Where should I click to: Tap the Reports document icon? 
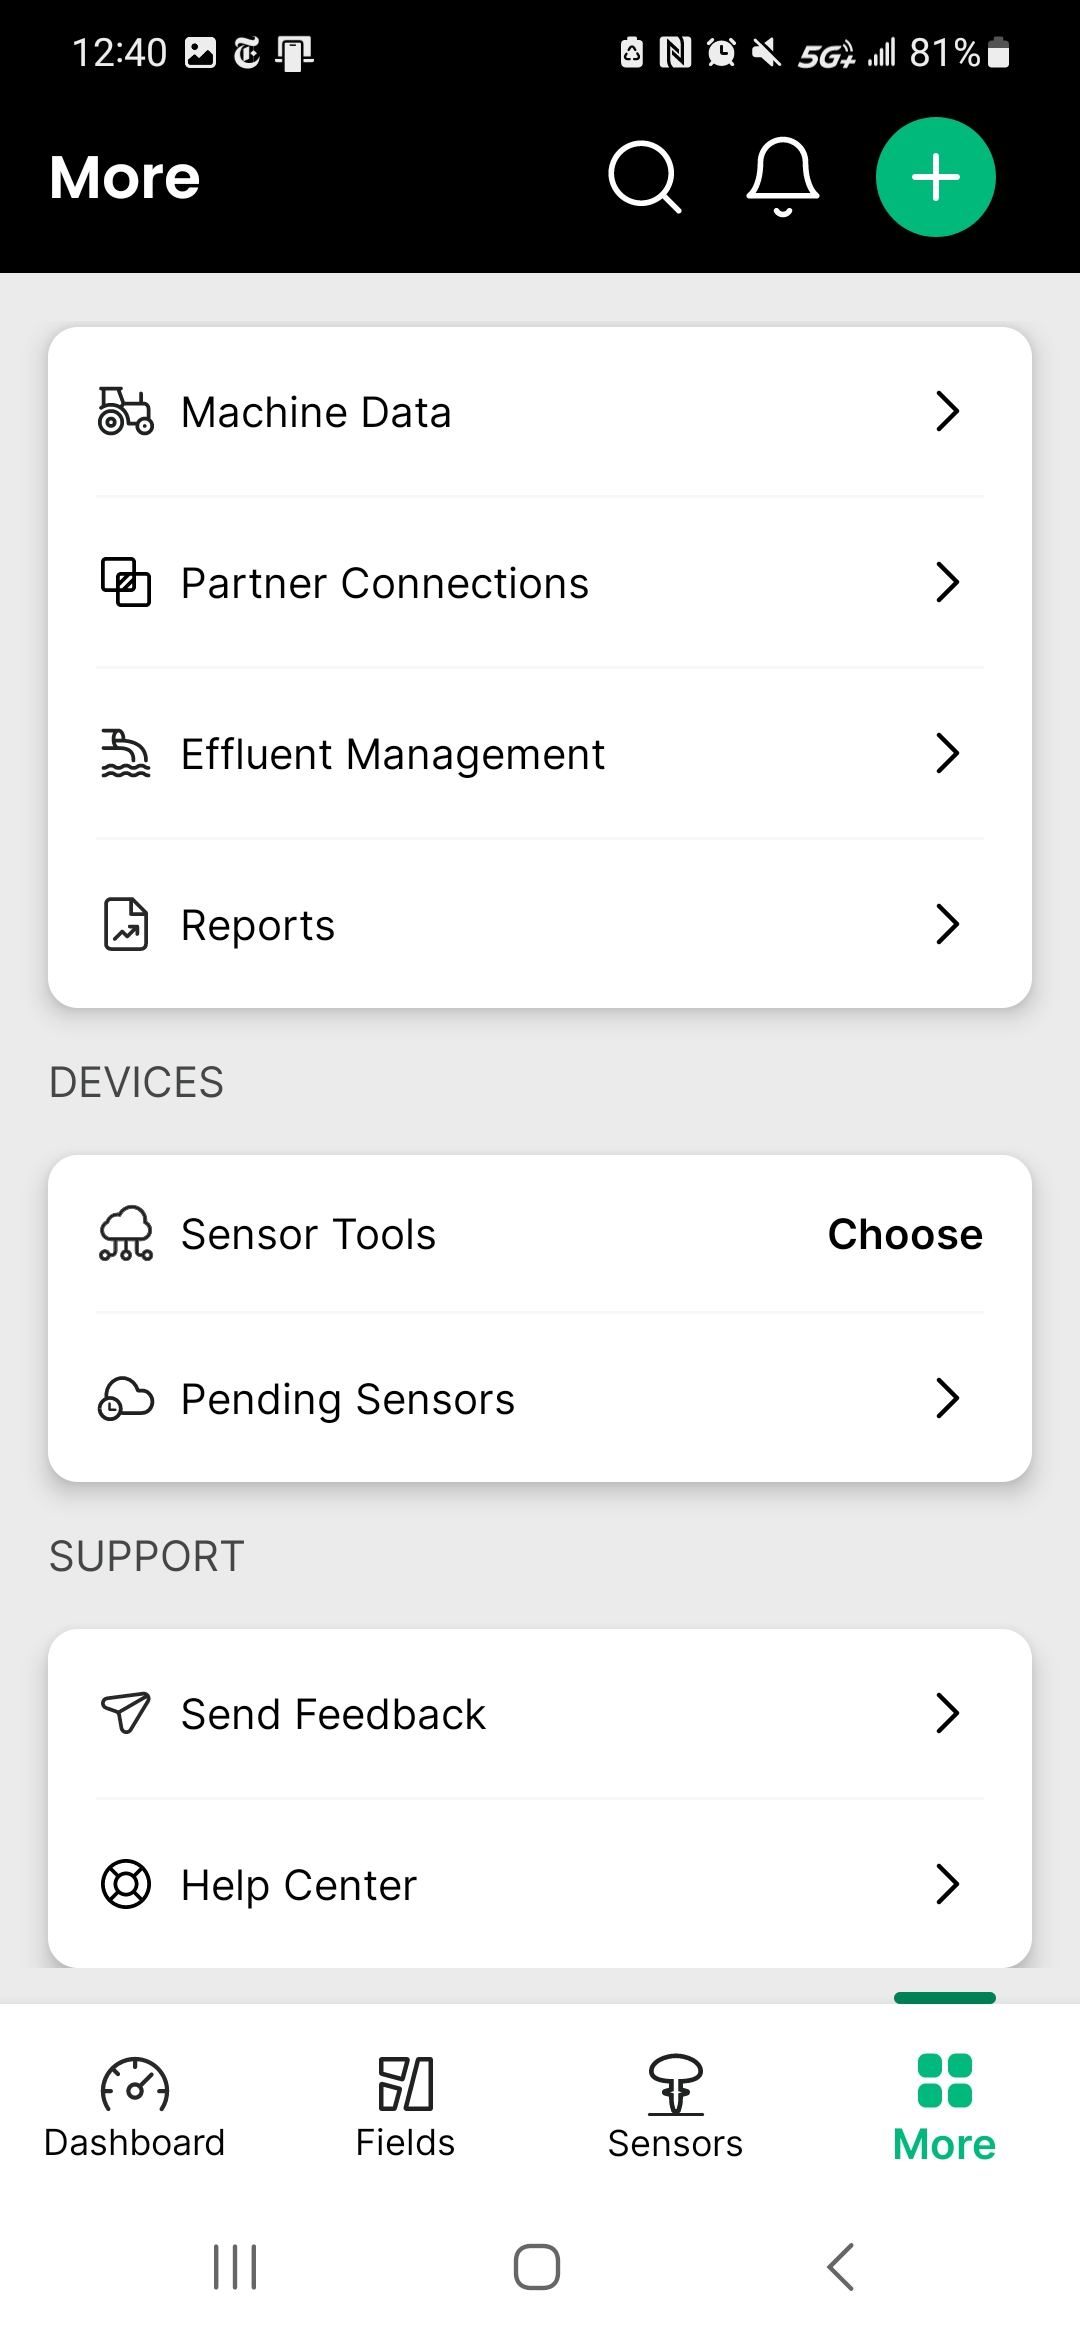(126, 924)
